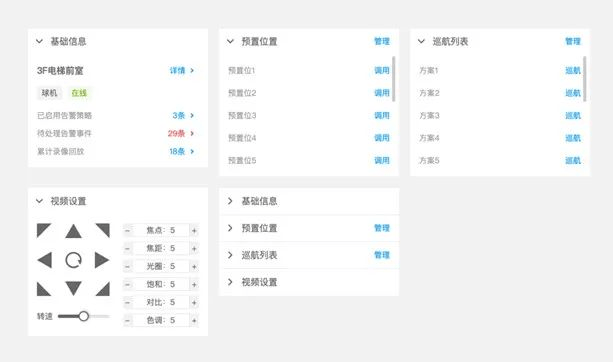The width and height of the screenshot is (613, 362).
Task: Increase 焦点 value with plus button
Action: click(x=194, y=231)
